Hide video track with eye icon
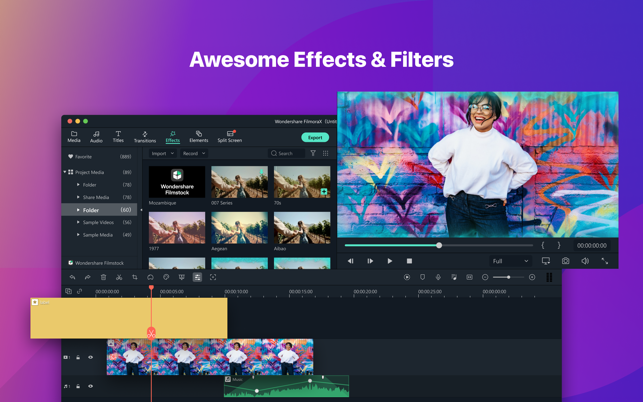This screenshot has width=643, height=402. (x=90, y=357)
